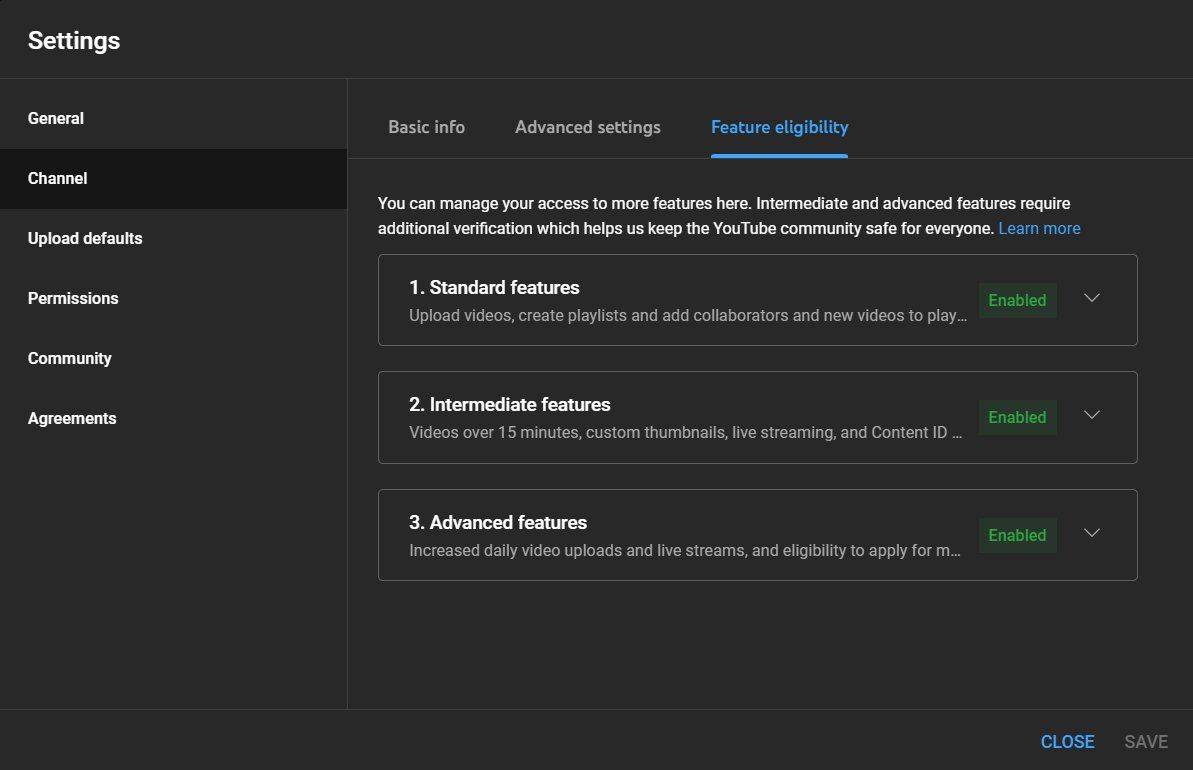Click the Enabled badge on Advanced features

(x=1017, y=535)
